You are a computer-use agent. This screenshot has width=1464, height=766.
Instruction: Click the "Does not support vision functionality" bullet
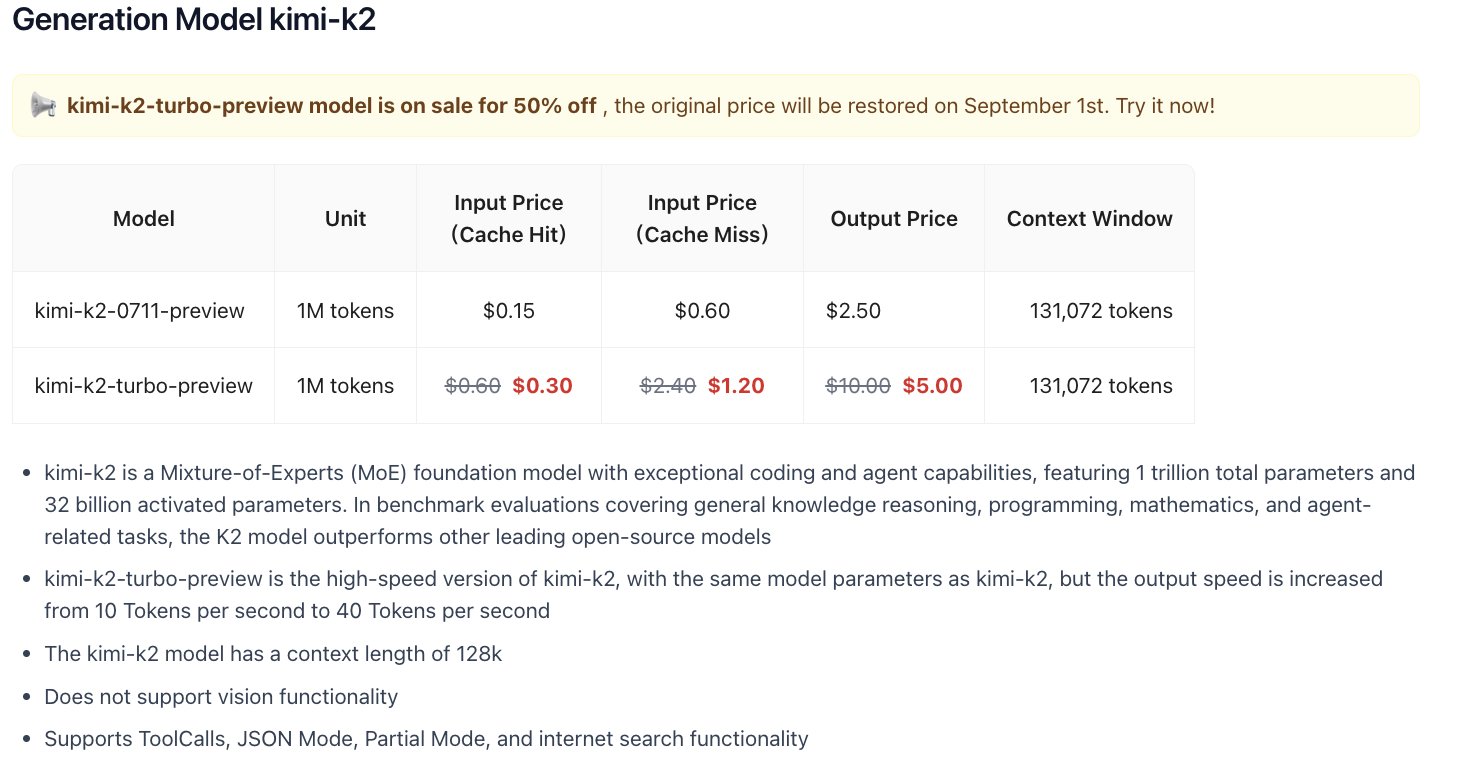(x=221, y=697)
